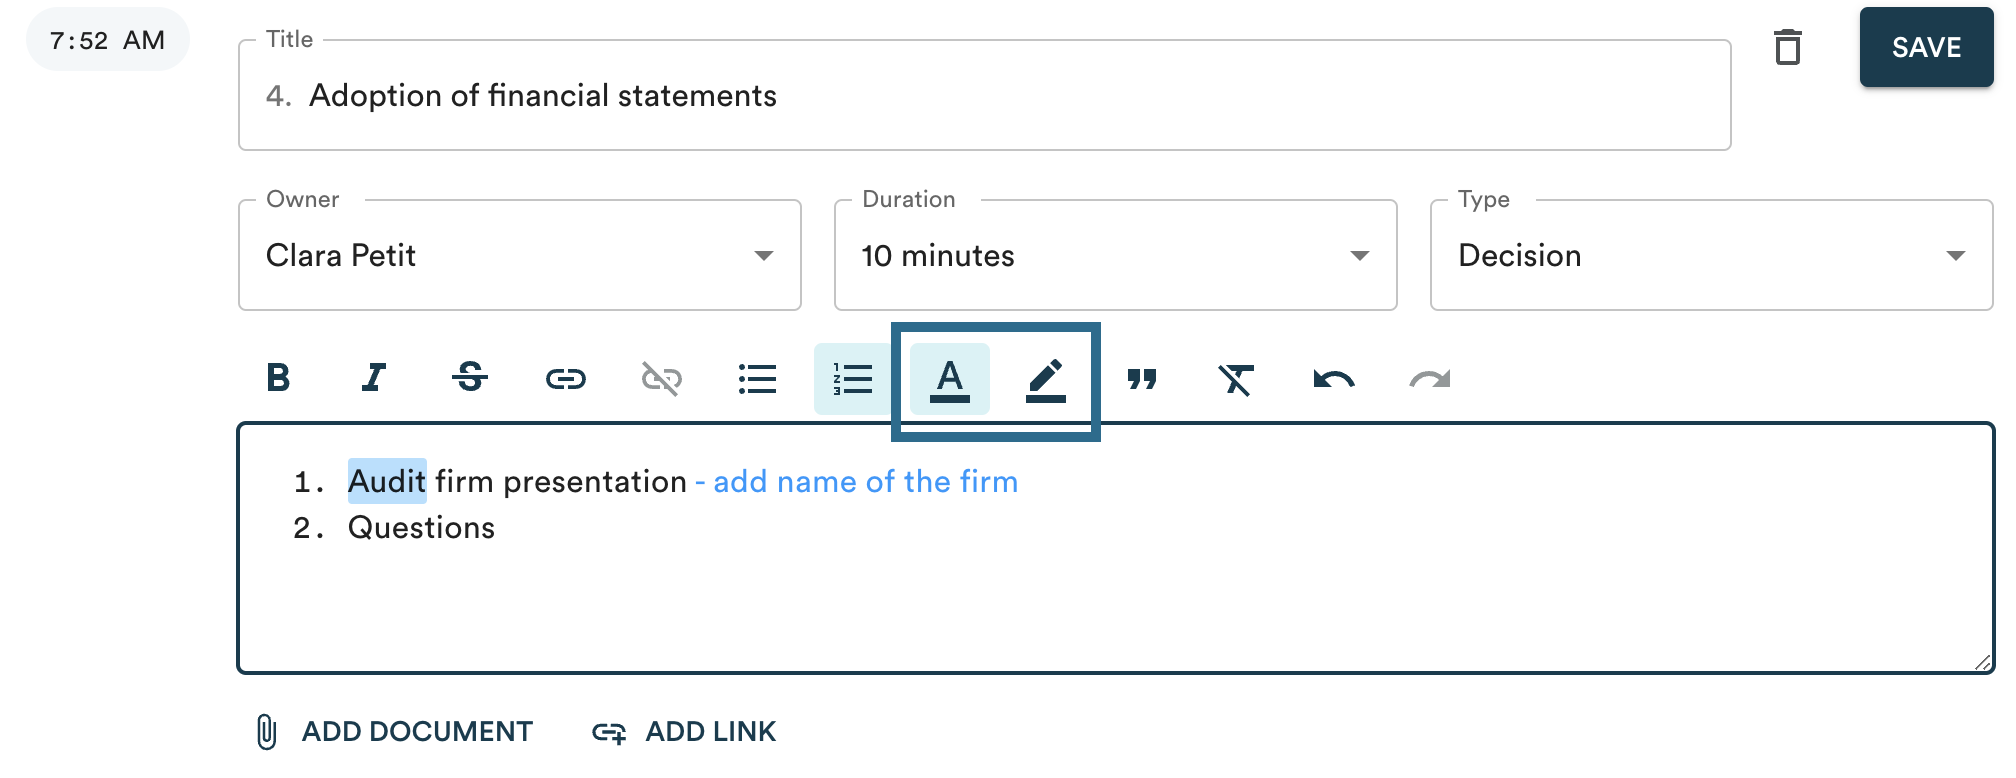The width and height of the screenshot is (2016, 778).
Task: Toggle the bulleted list
Action: pos(757,378)
